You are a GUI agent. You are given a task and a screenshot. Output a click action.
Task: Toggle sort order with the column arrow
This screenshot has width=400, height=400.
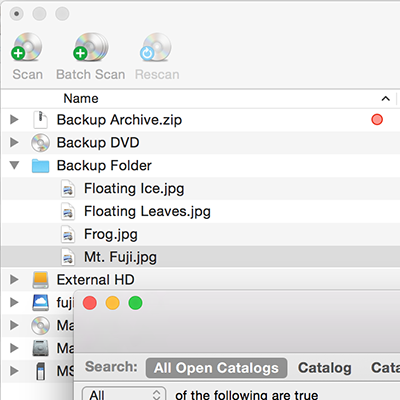point(386,99)
